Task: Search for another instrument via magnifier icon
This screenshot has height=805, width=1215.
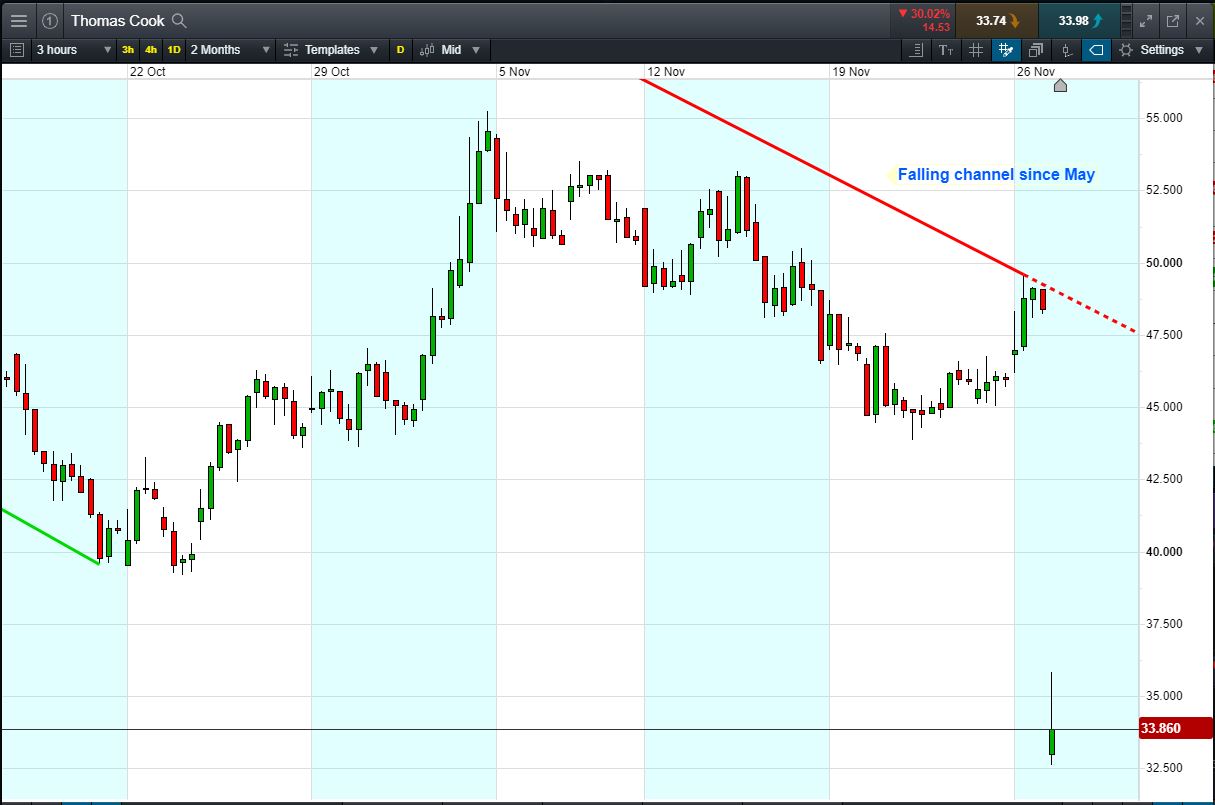Action: point(179,20)
